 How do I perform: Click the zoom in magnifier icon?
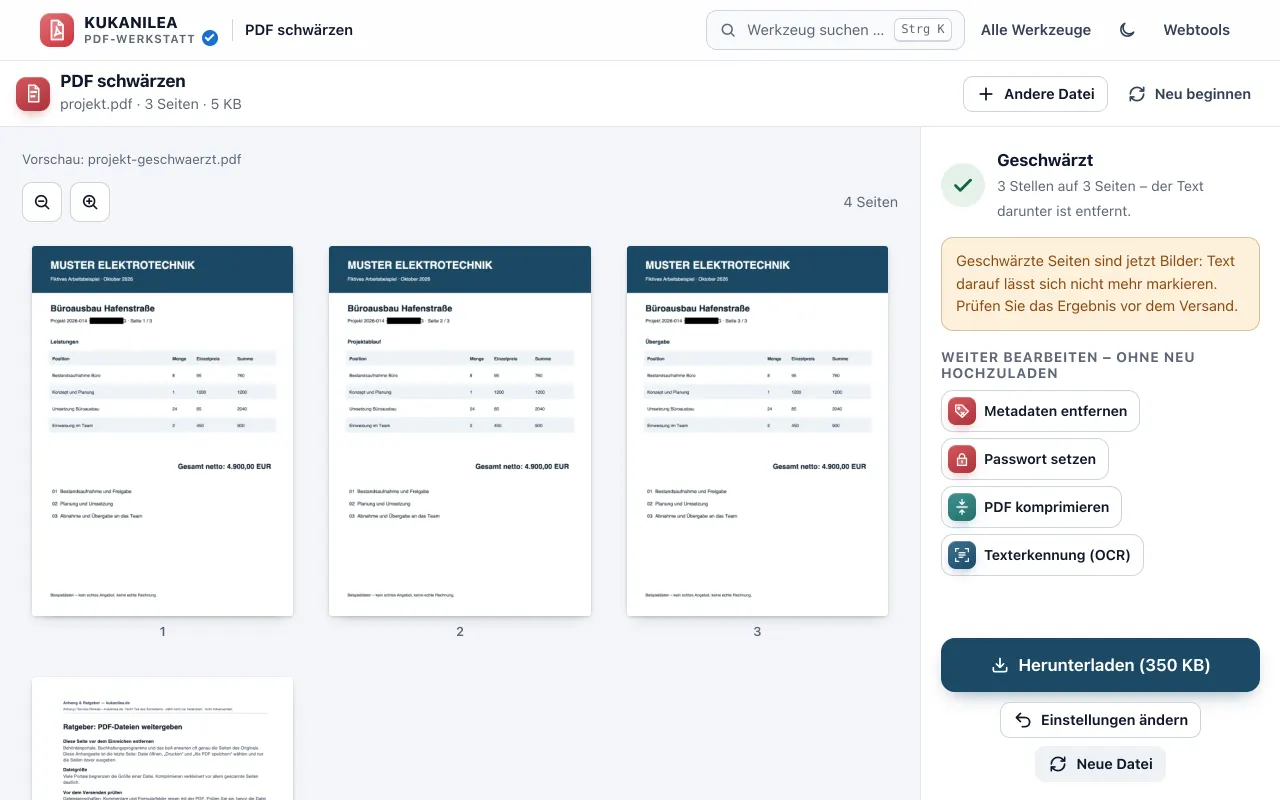point(90,202)
